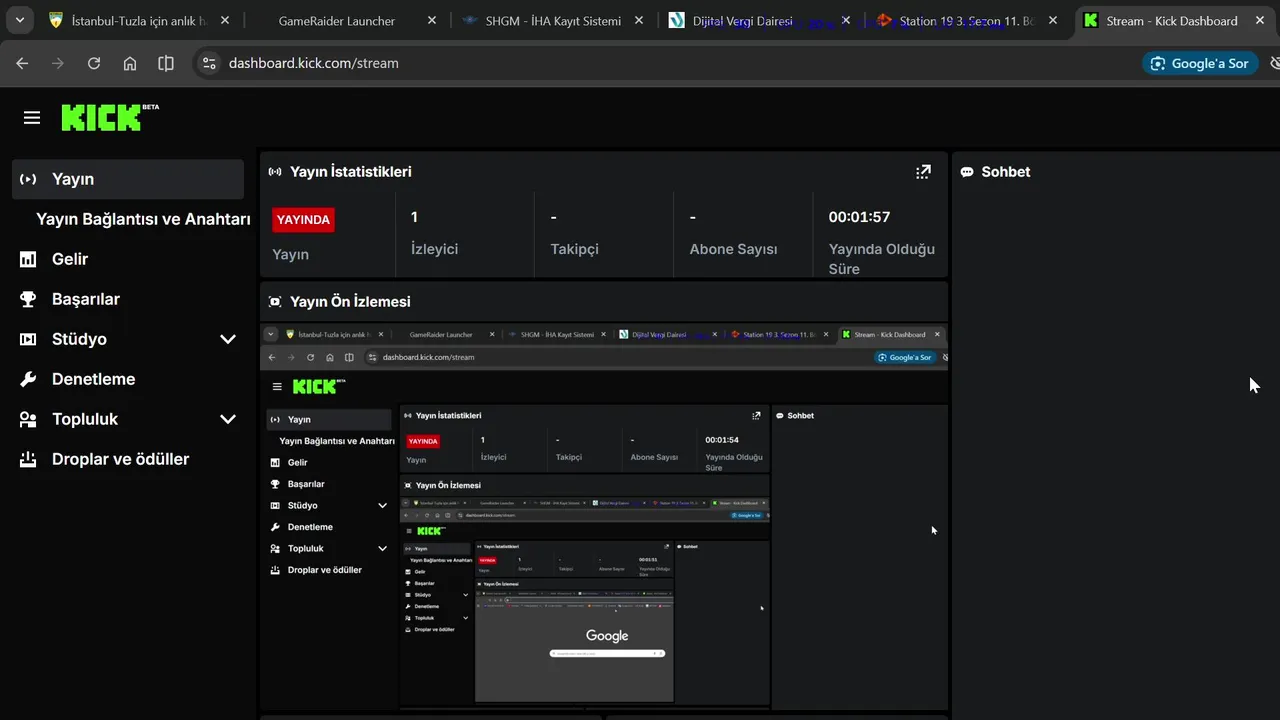Expand the Stüdyo submenu chevron
The height and width of the screenshot is (720, 1280).
click(228, 339)
